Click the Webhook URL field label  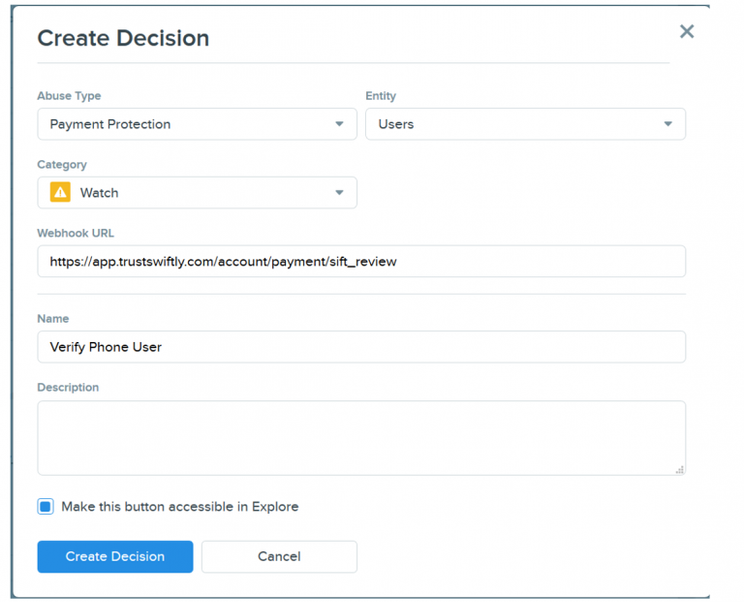click(x=75, y=233)
